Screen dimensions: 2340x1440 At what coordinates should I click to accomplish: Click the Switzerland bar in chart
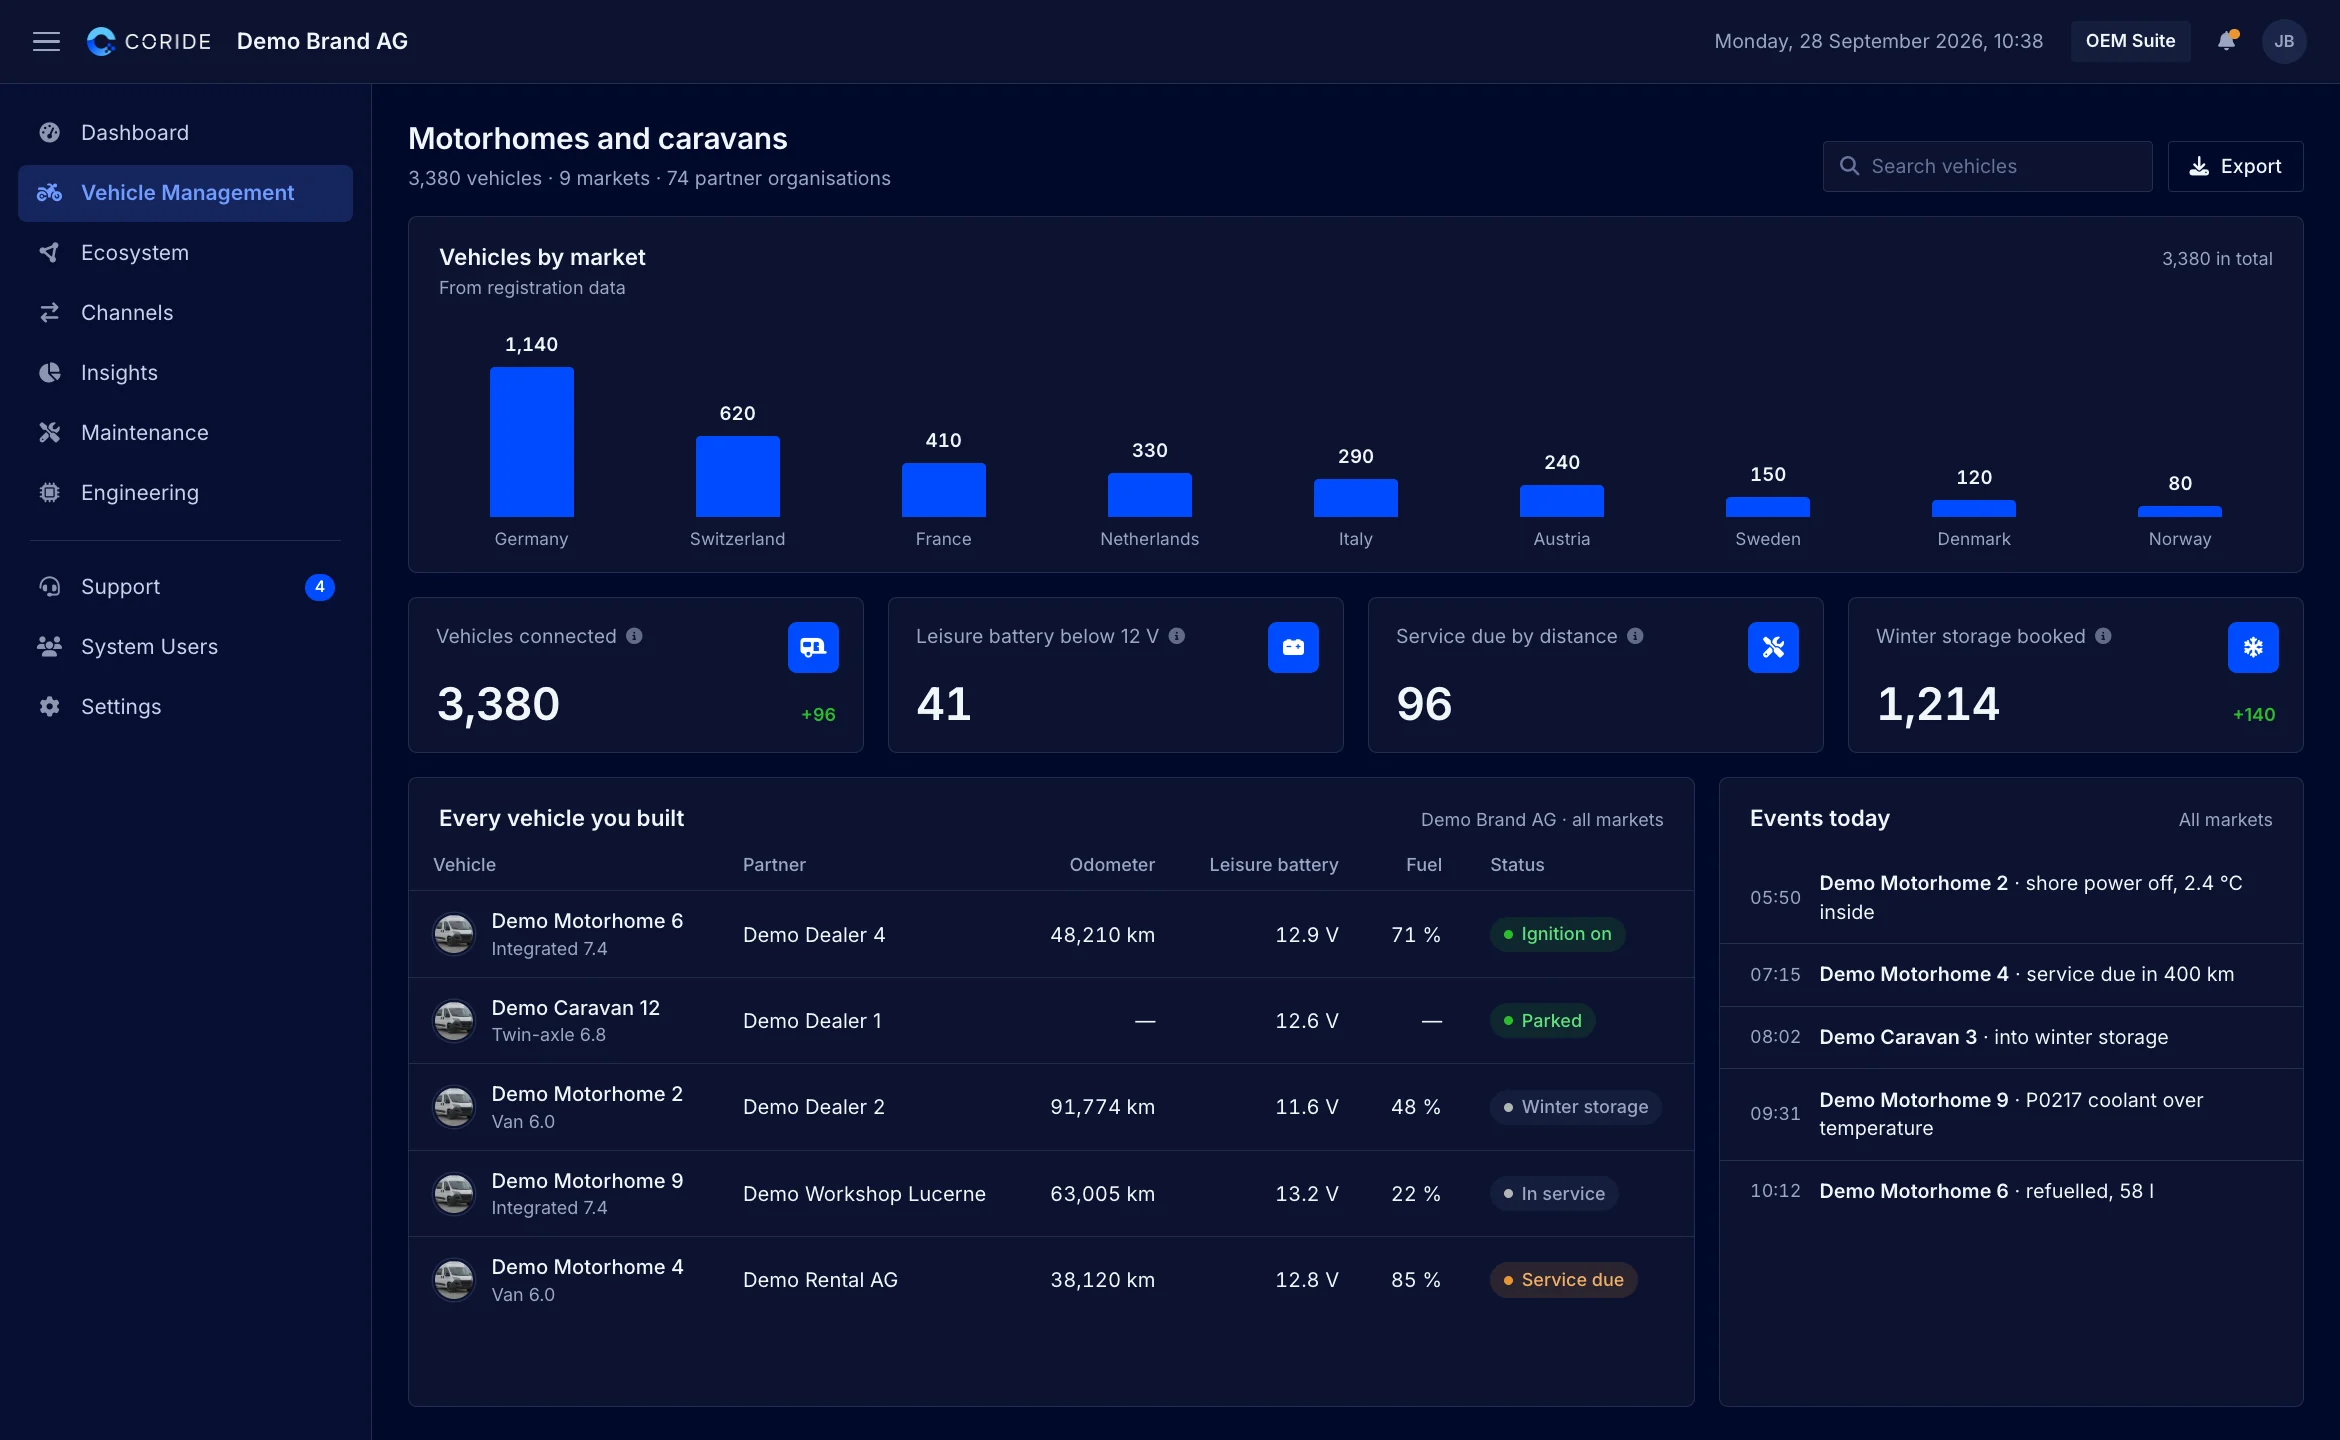click(737, 476)
